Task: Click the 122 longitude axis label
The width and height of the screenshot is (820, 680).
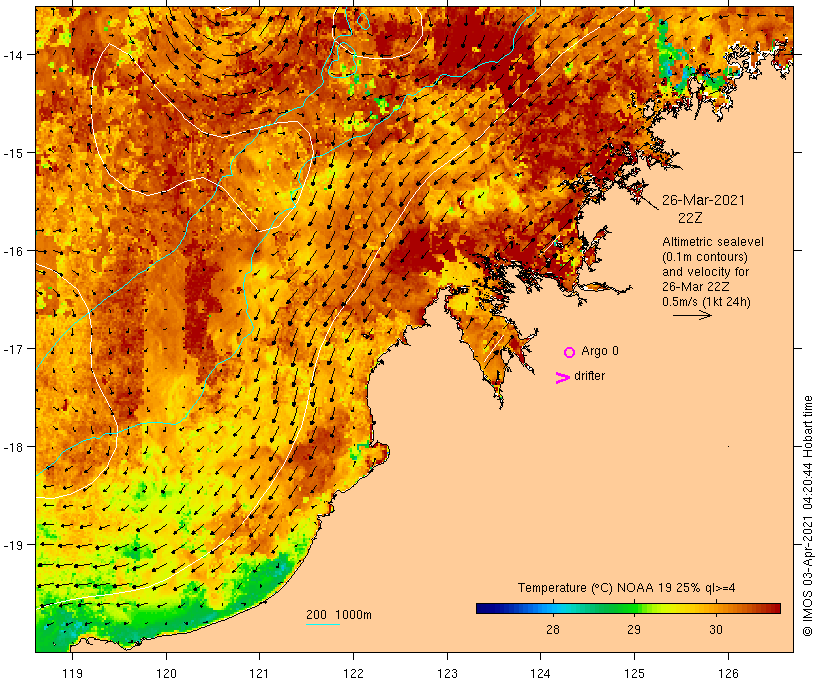Action: (x=354, y=673)
